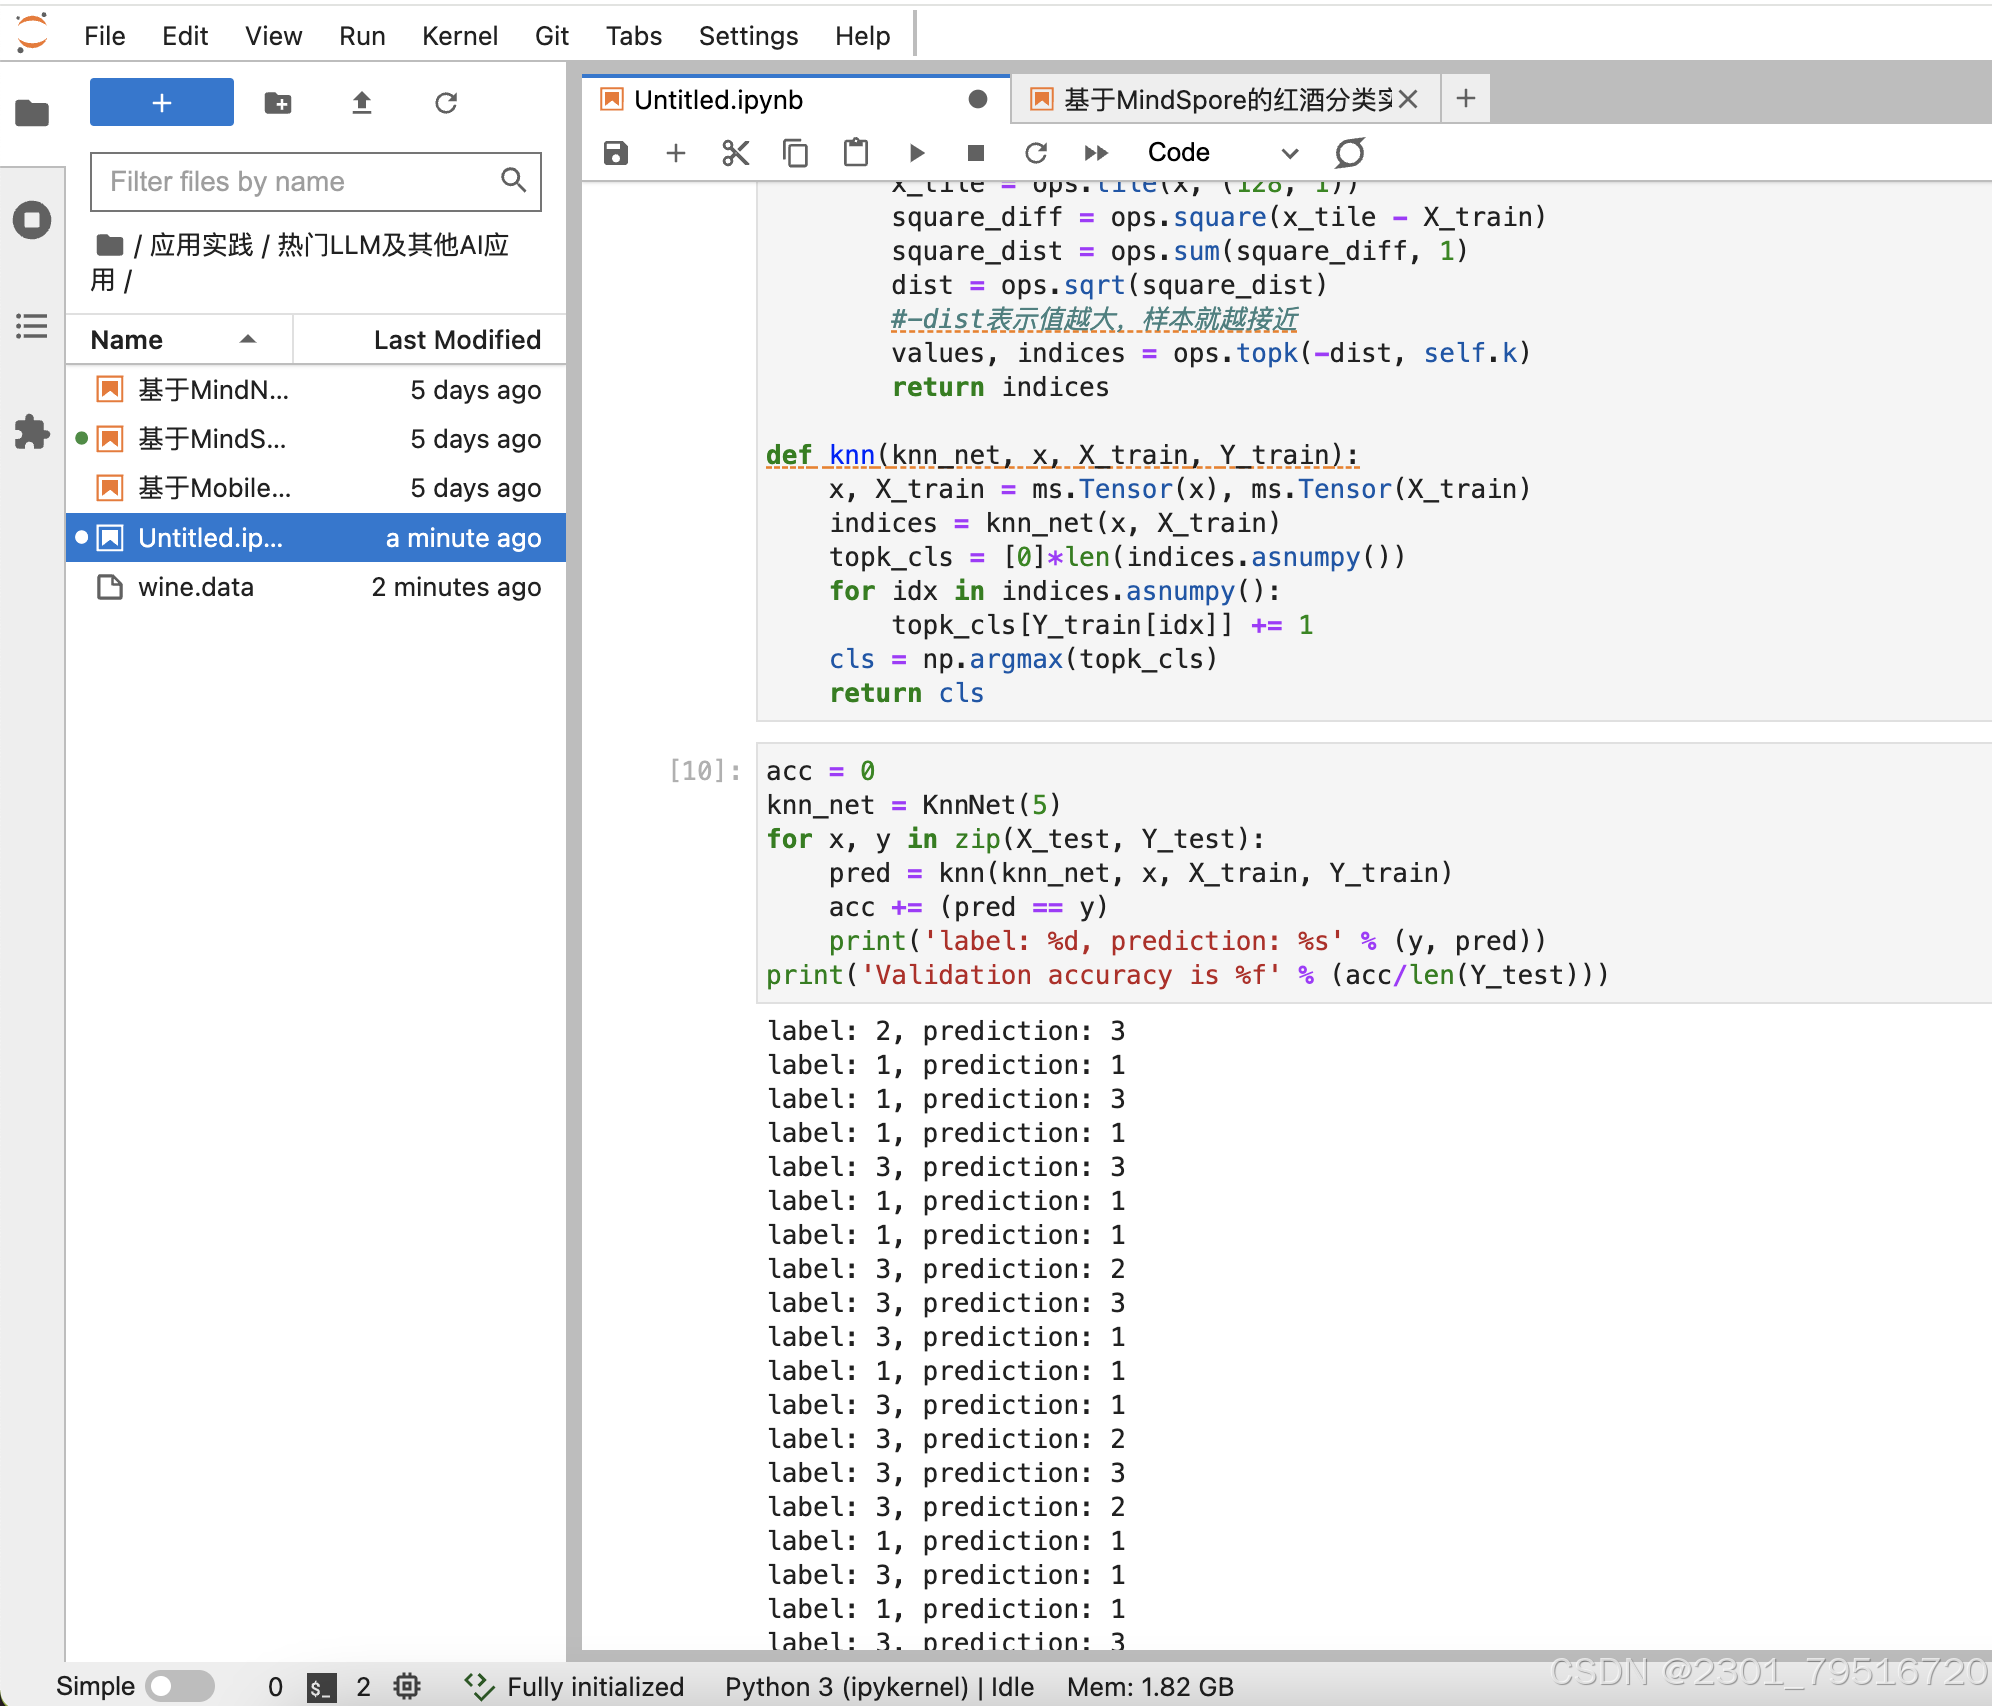Switch to 基于MindSpore的红酒分类 notebook tab
This screenshot has height=1706, width=1992.
1226,100
